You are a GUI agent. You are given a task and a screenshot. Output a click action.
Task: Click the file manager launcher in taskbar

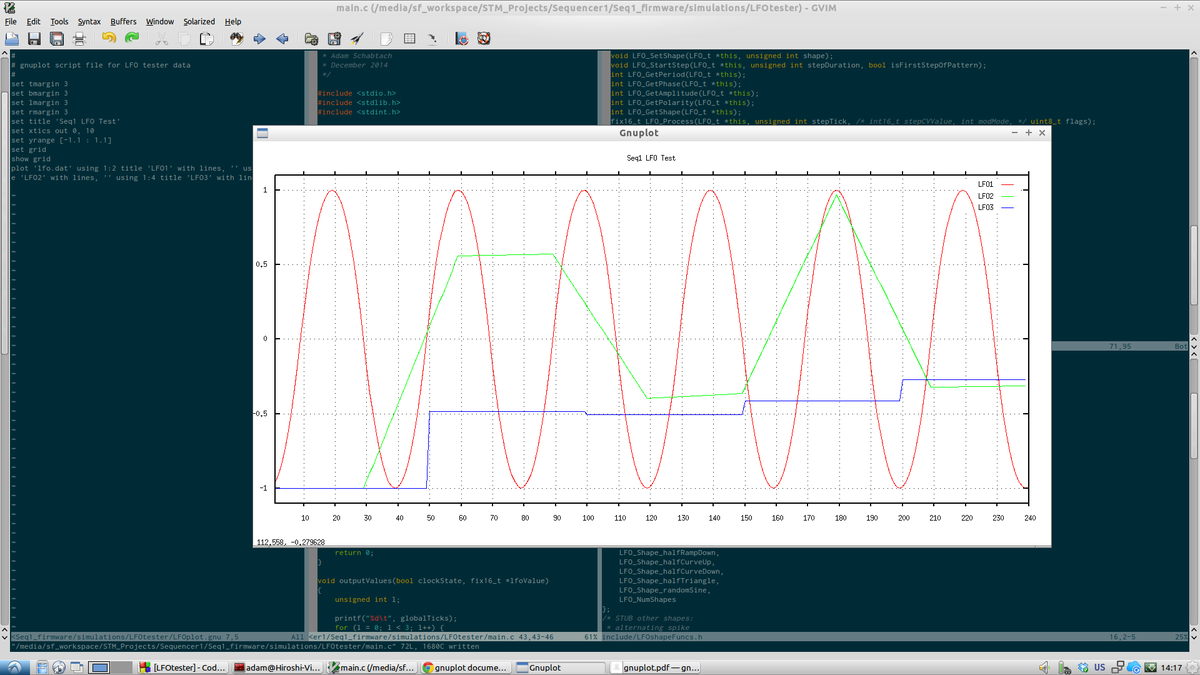pyautogui.click(x=42, y=667)
